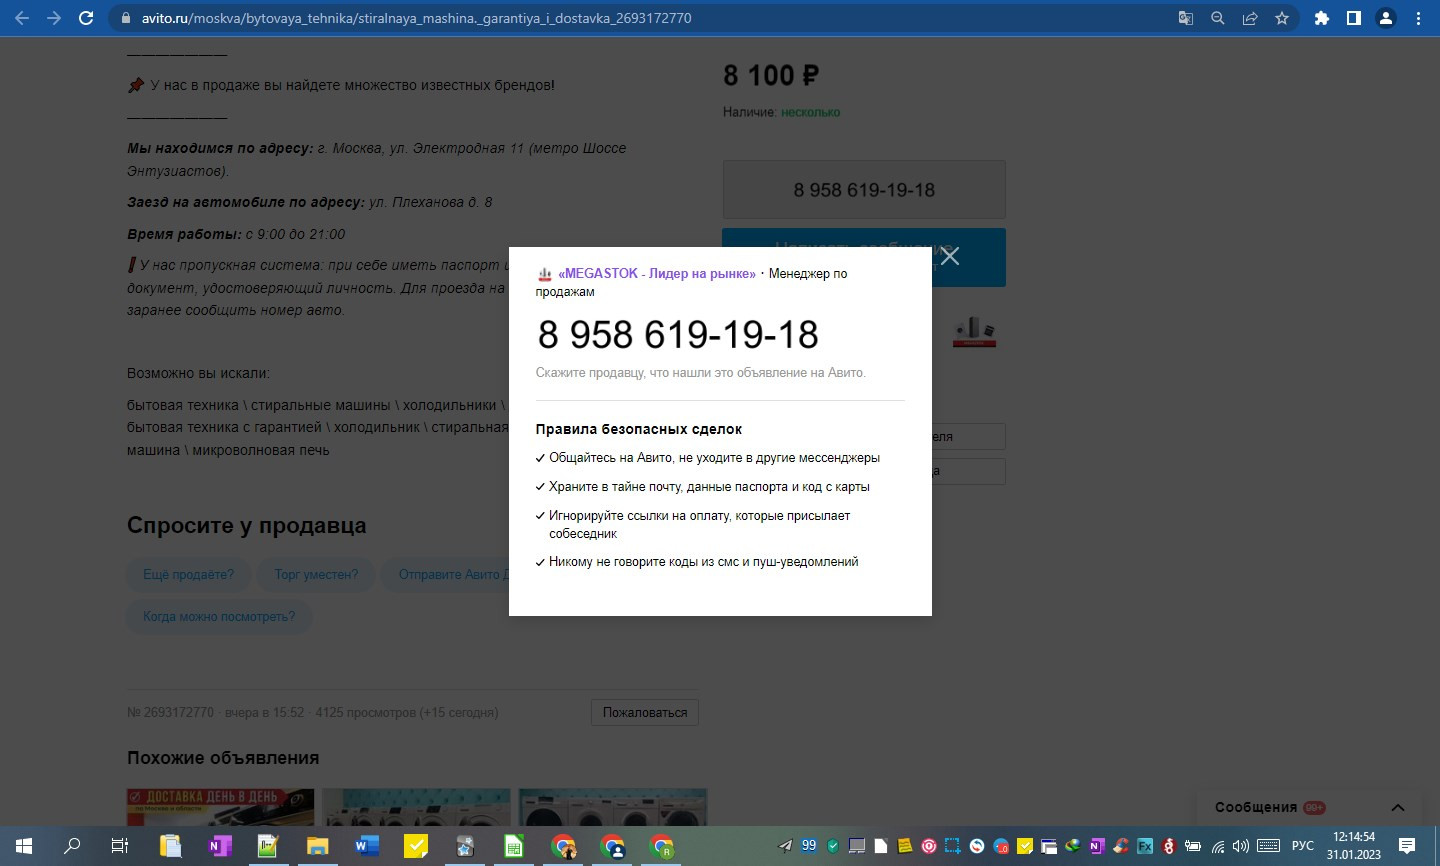Open the Windows Start menu
1440x866 pixels.
coord(23,846)
